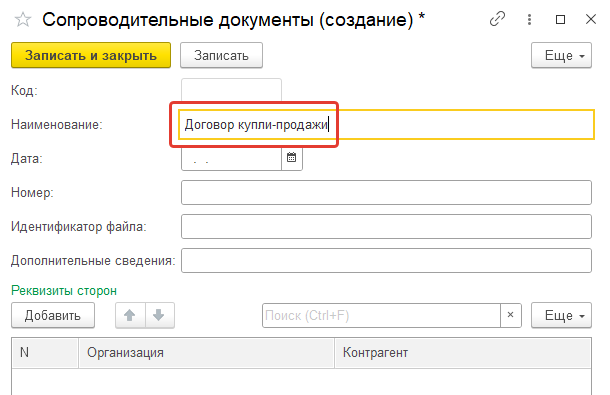Expand the Еще dropdown near the search box
Image resolution: width=610 pixels, height=395 pixels.
[x=561, y=315]
